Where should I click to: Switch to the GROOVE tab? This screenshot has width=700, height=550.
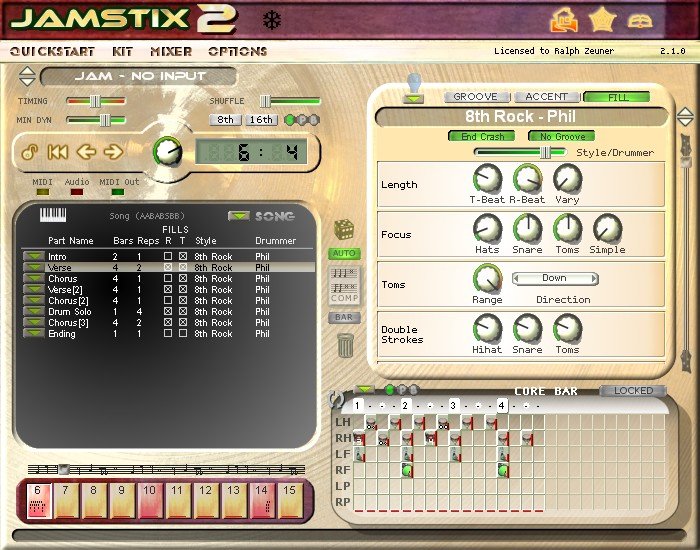pyautogui.click(x=476, y=97)
